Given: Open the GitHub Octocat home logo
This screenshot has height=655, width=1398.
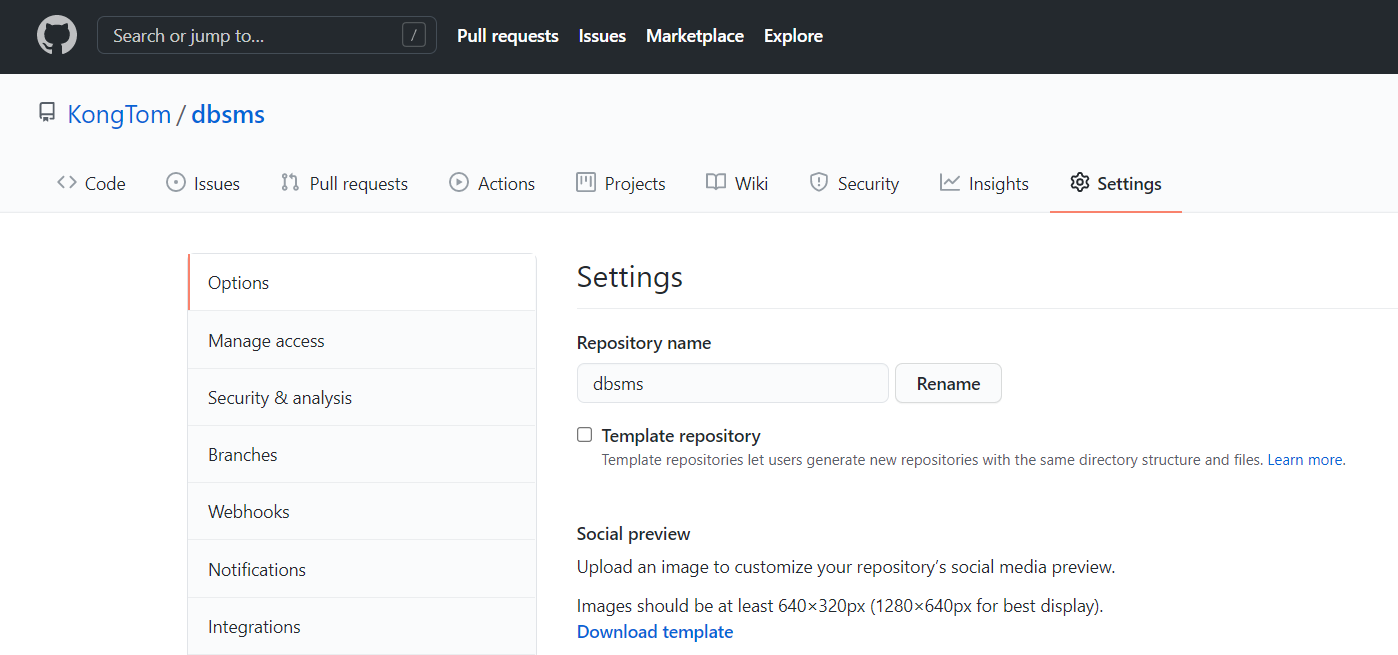Looking at the screenshot, I should 57,36.
